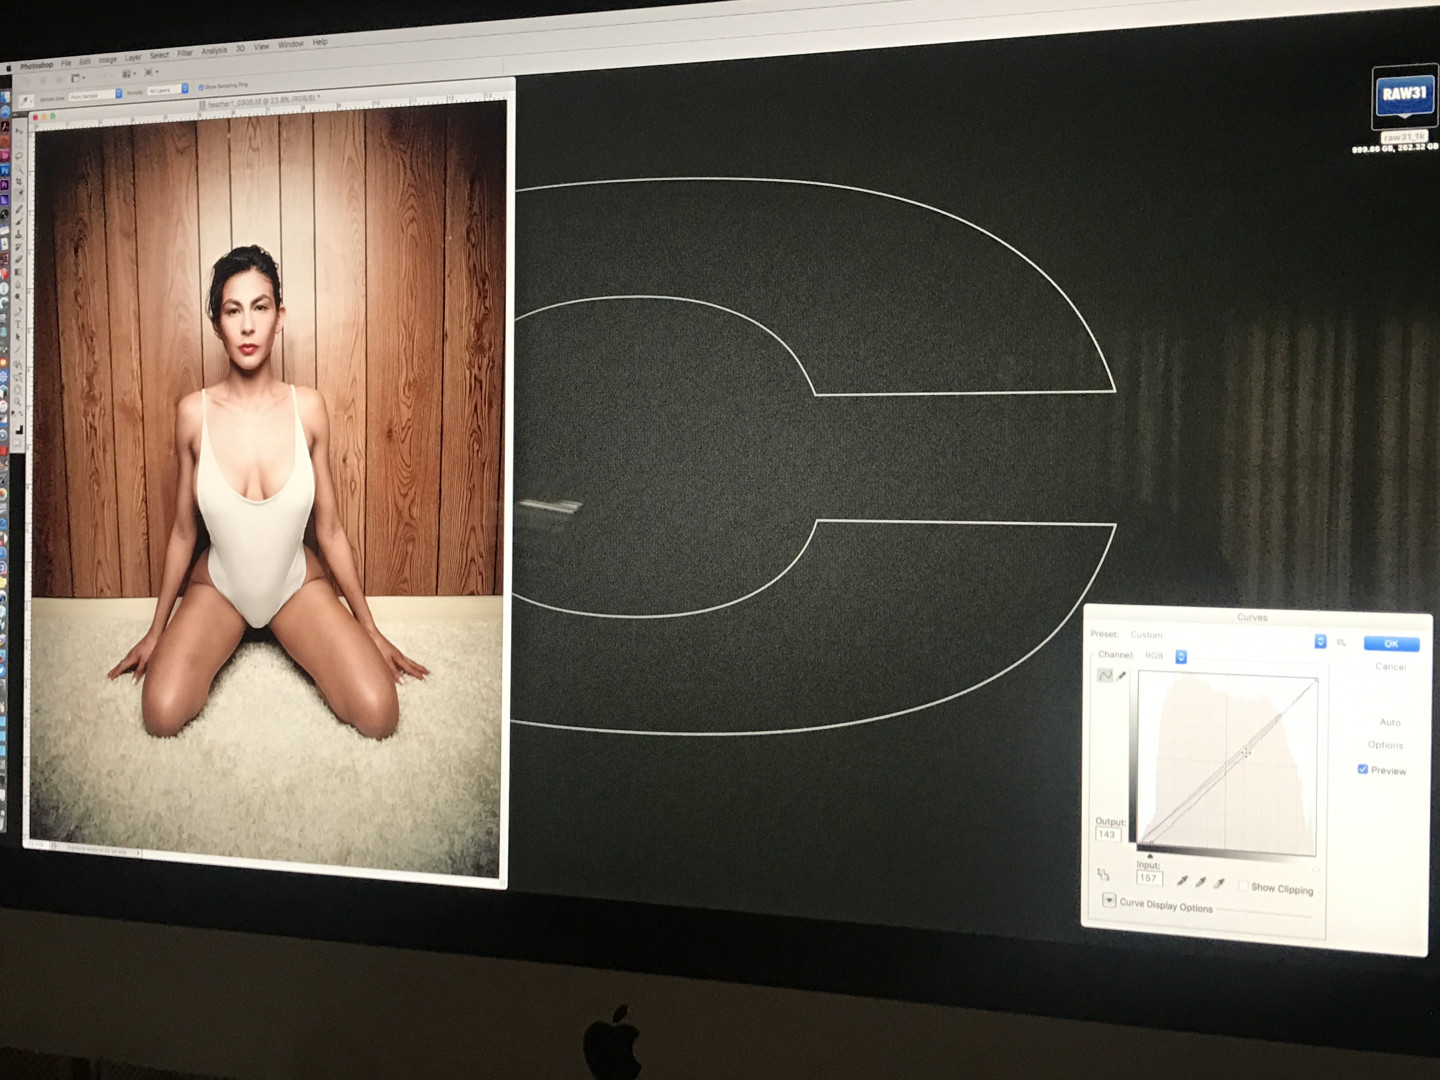Open the File menu
The image size is (1440, 1080).
(x=66, y=63)
